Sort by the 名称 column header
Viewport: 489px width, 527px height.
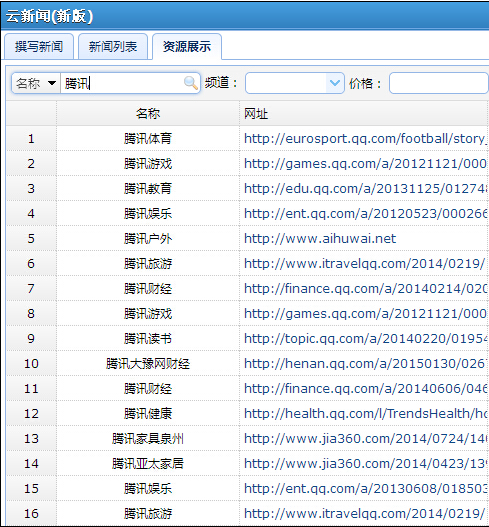148,114
